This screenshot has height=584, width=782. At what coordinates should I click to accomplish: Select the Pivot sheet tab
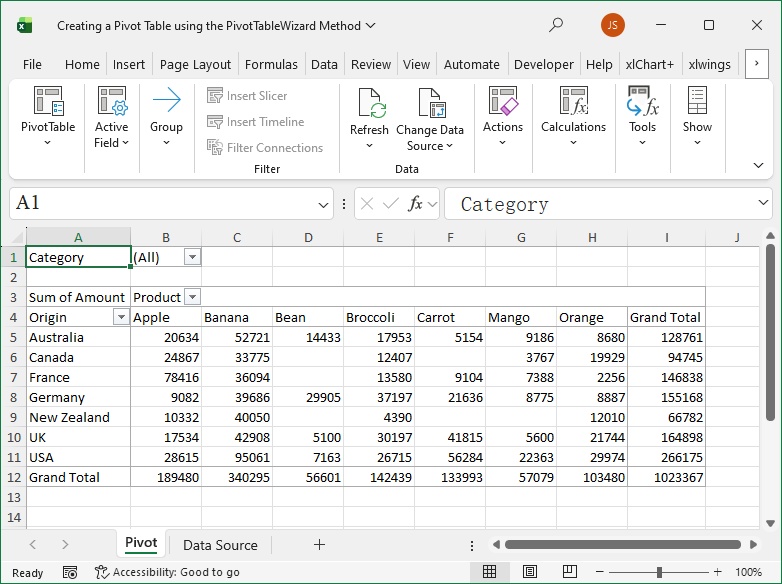coord(141,543)
